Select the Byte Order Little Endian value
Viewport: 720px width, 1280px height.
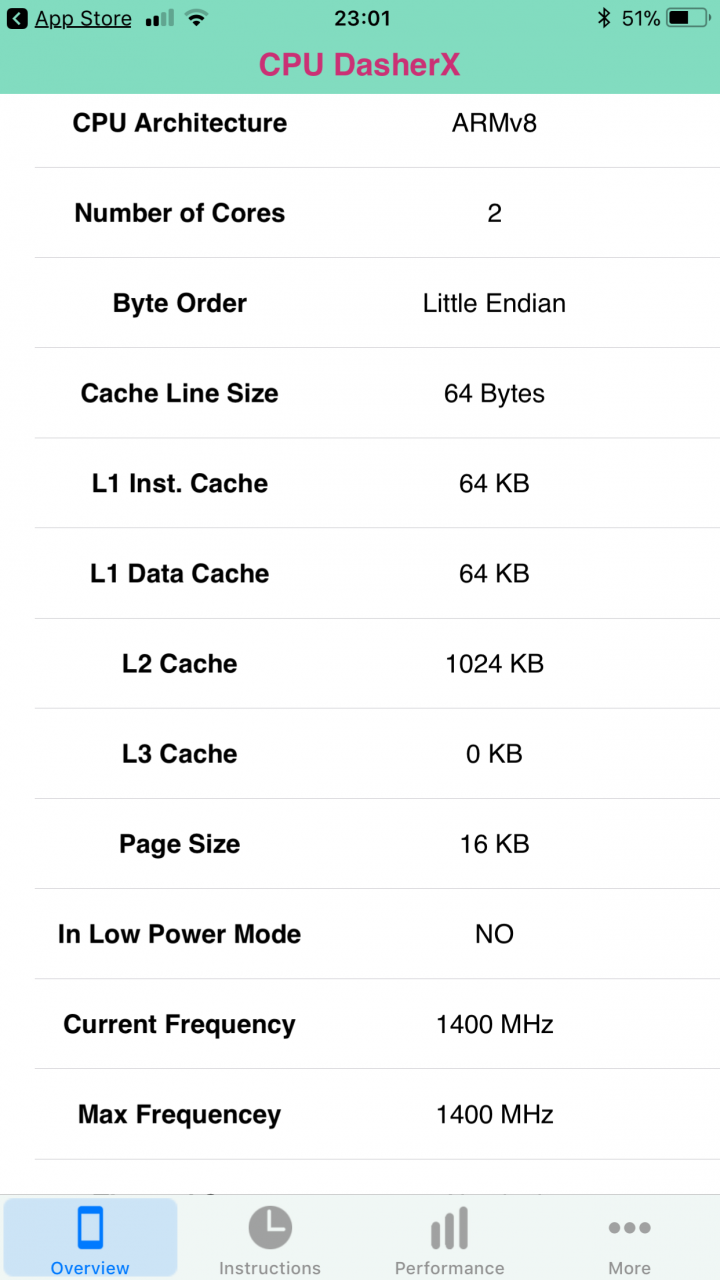(x=495, y=303)
